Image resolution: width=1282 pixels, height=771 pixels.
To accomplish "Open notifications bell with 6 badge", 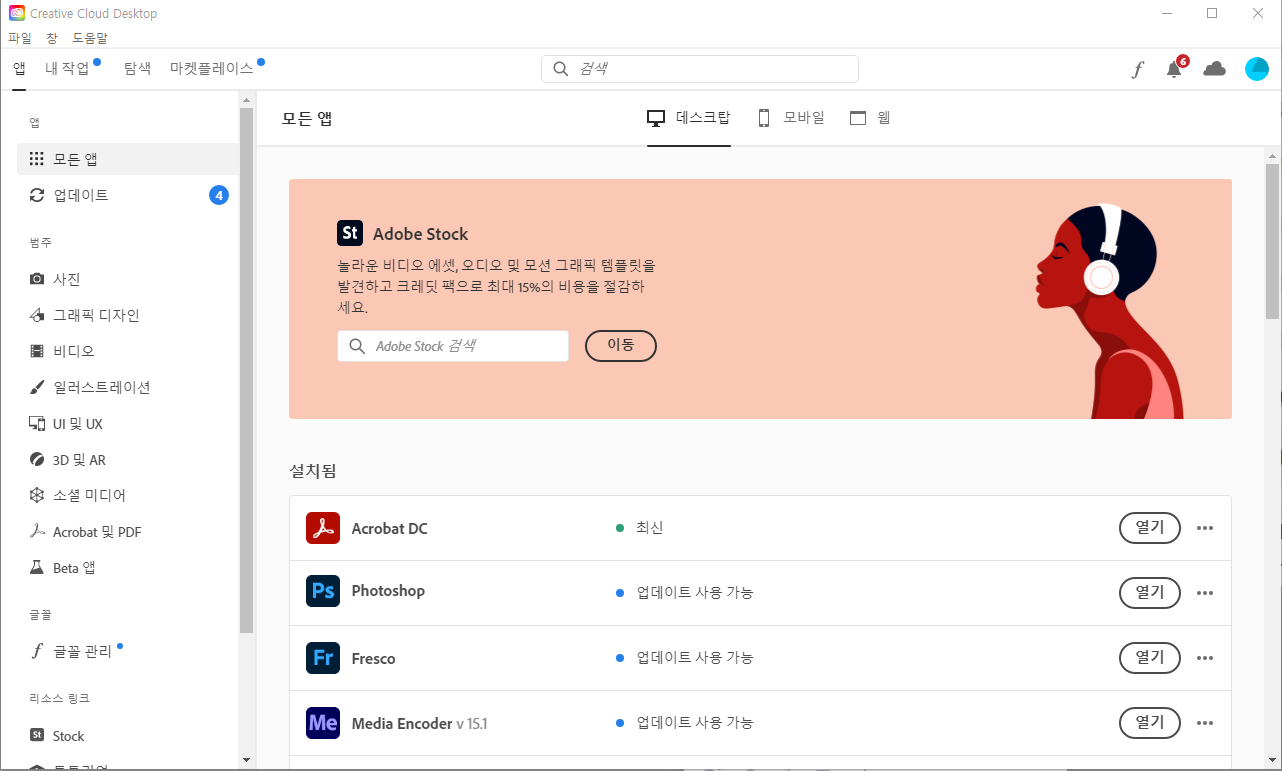I will pyautogui.click(x=1175, y=68).
